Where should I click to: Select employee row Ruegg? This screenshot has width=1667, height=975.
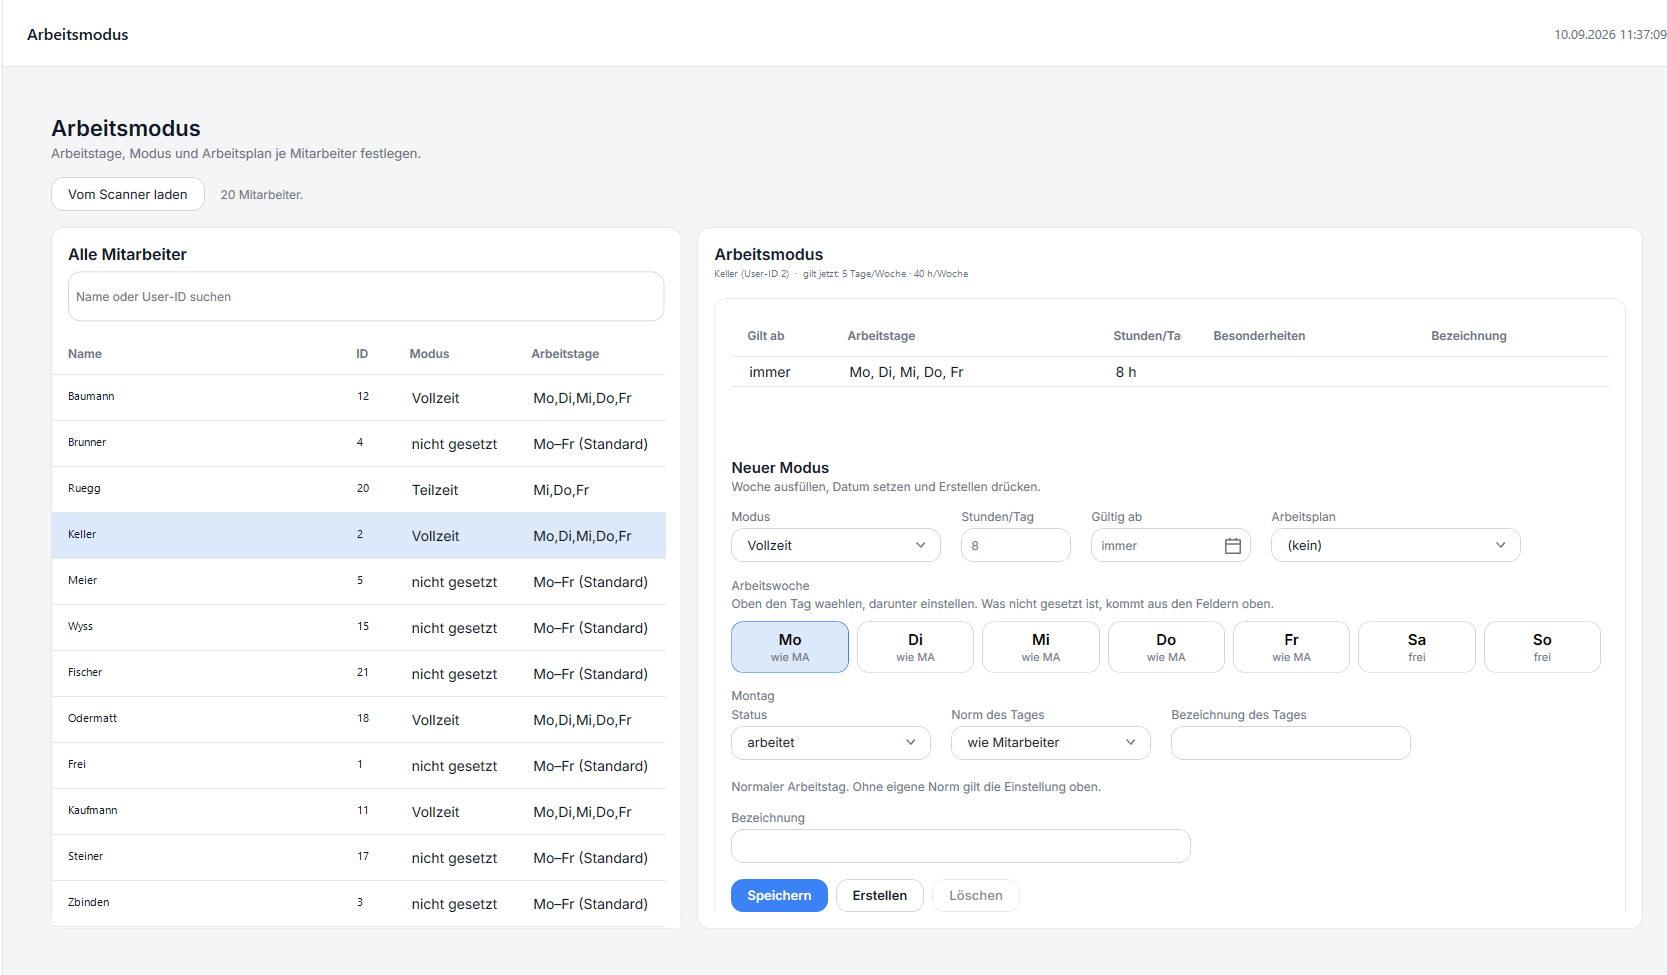359,490
